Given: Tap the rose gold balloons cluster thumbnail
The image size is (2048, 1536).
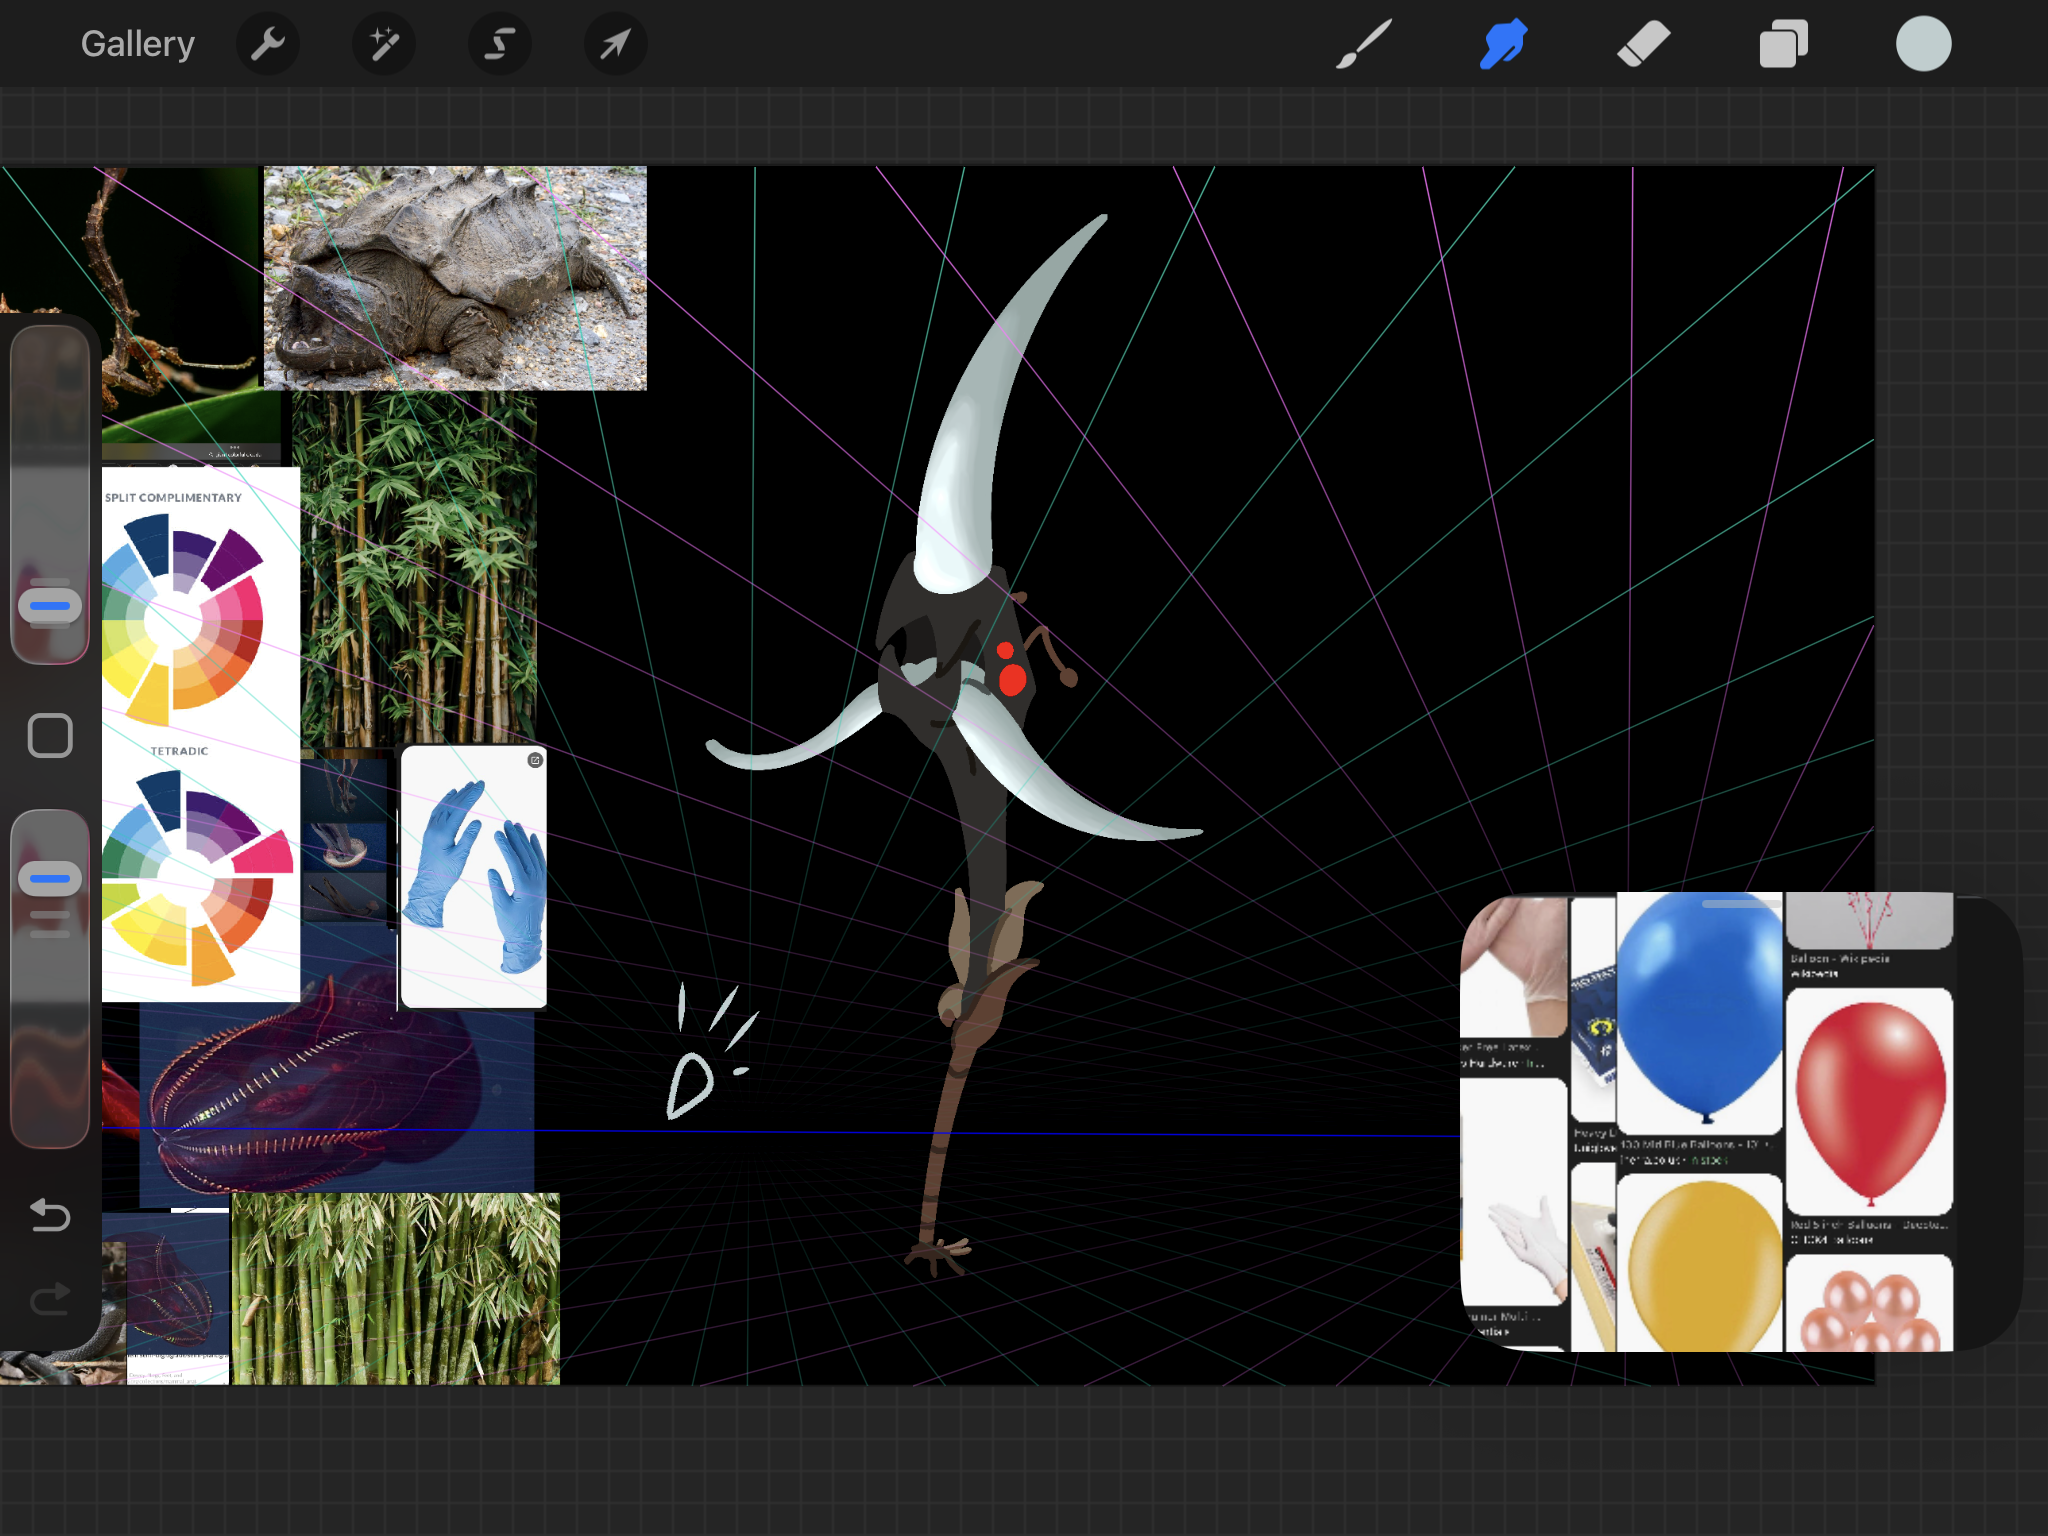Looking at the screenshot, I should tap(1870, 1304).
